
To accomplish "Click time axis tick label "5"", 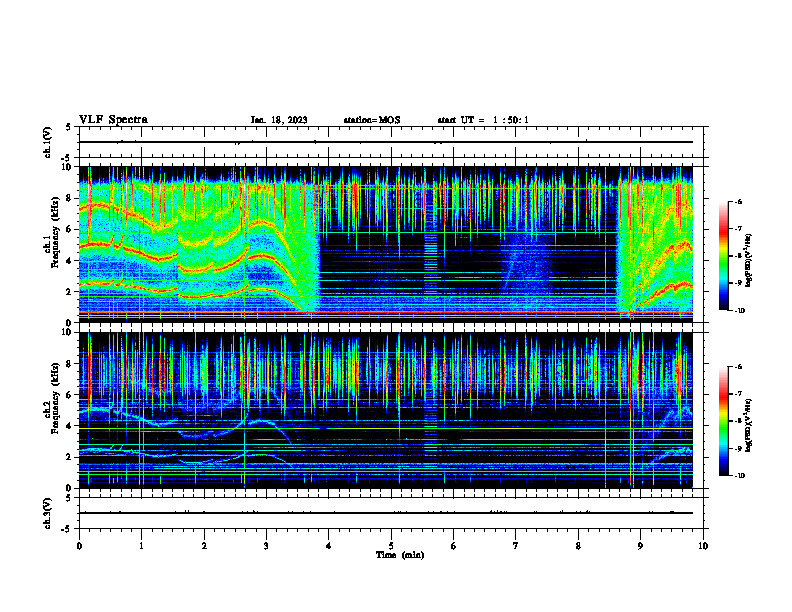I will (x=391, y=546).
